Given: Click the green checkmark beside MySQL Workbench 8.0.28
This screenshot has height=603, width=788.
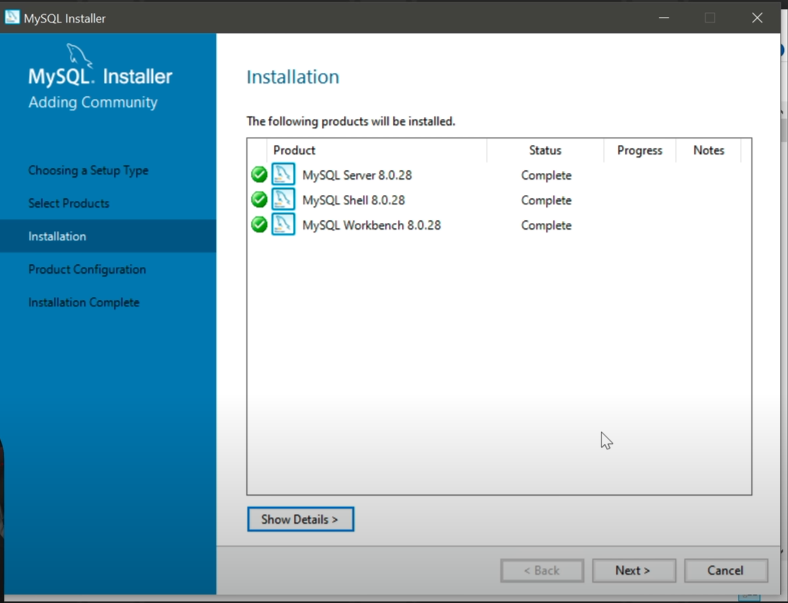Looking at the screenshot, I should [x=259, y=224].
